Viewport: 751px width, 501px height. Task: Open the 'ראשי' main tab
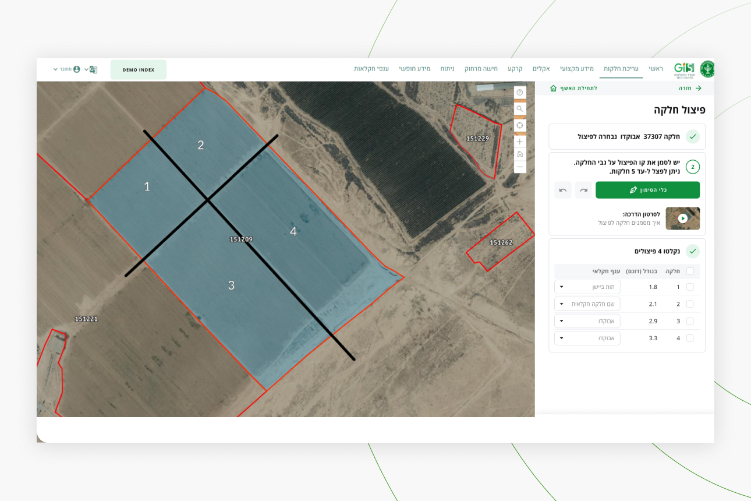pyautogui.click(x=656, y=69)
